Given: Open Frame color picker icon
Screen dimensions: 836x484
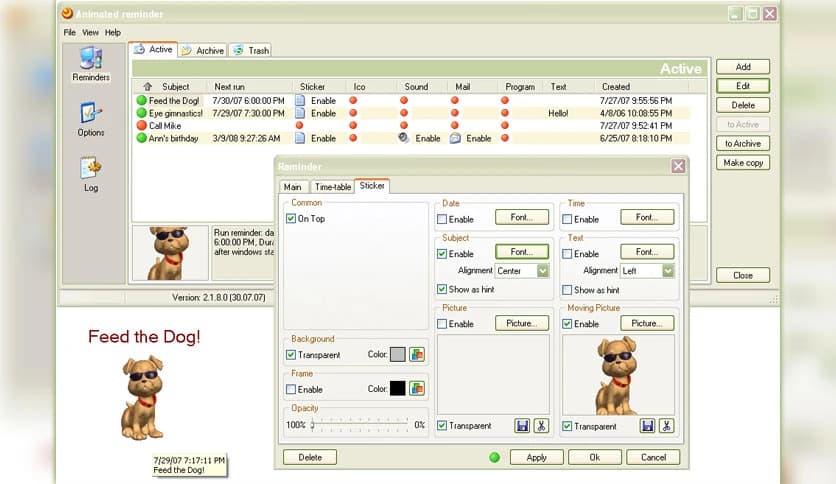Looking at the screenshot, I should pyautogui.click(x=417, y=389).
